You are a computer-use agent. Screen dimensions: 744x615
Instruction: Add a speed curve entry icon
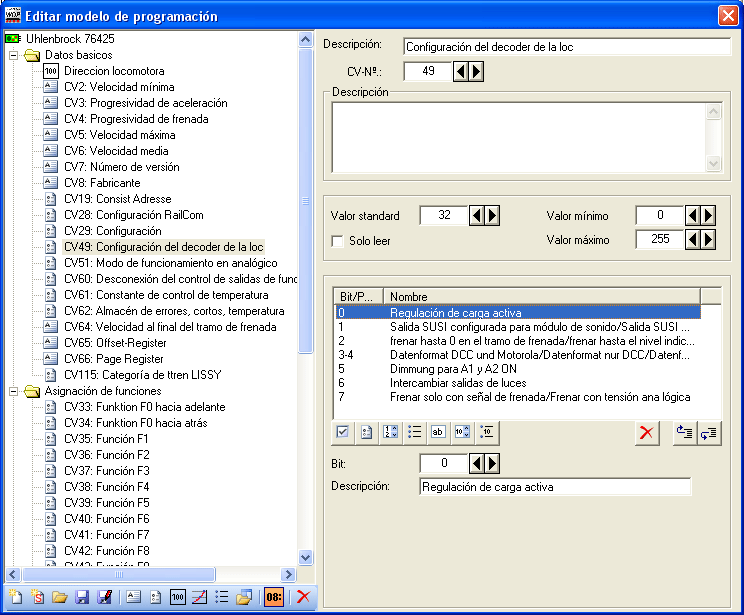[200, 596]
